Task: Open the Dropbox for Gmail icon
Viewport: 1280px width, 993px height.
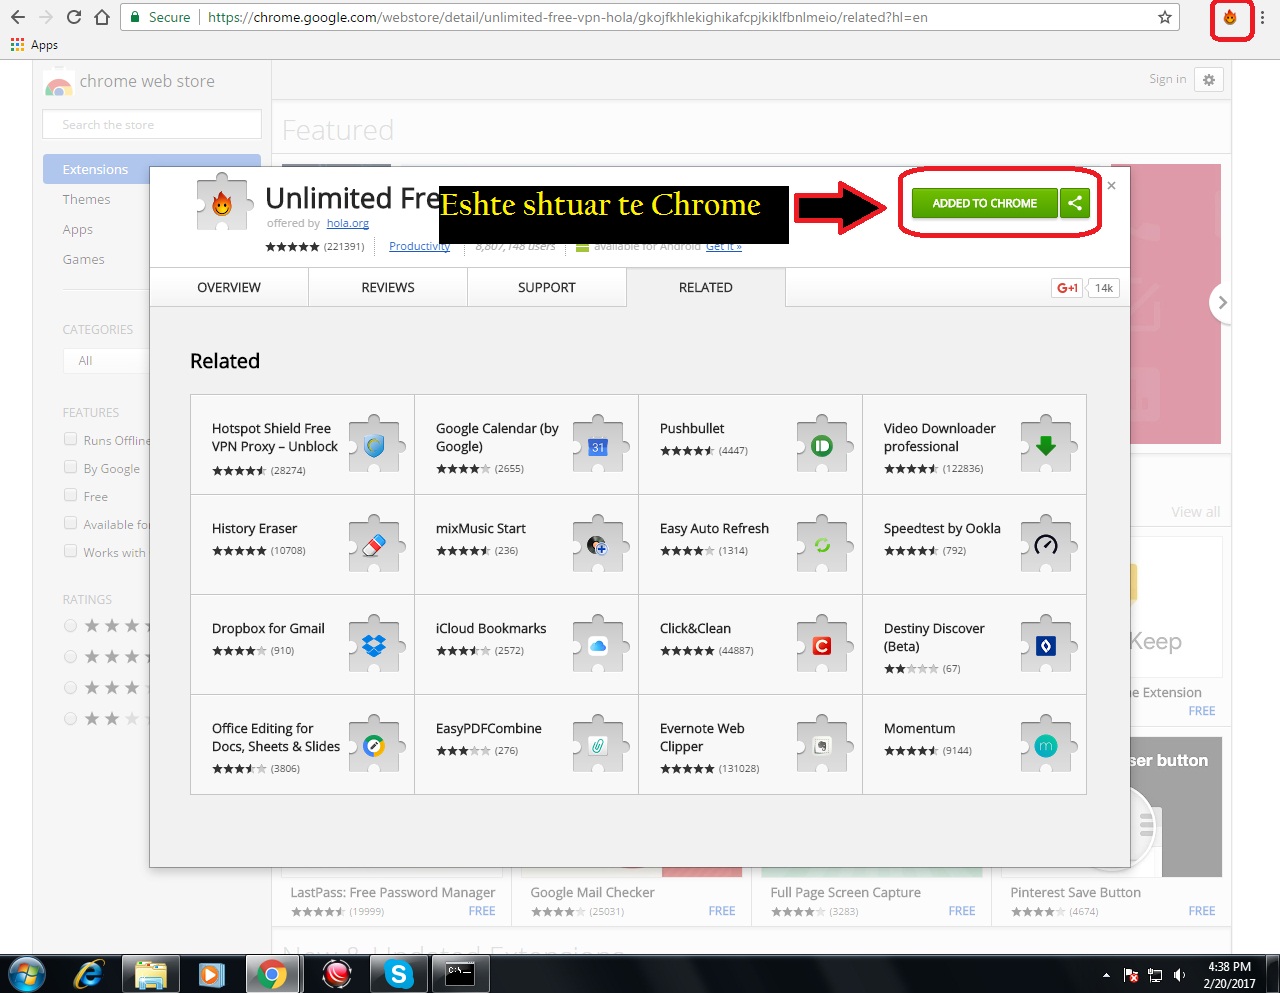Action: (374, 646)
